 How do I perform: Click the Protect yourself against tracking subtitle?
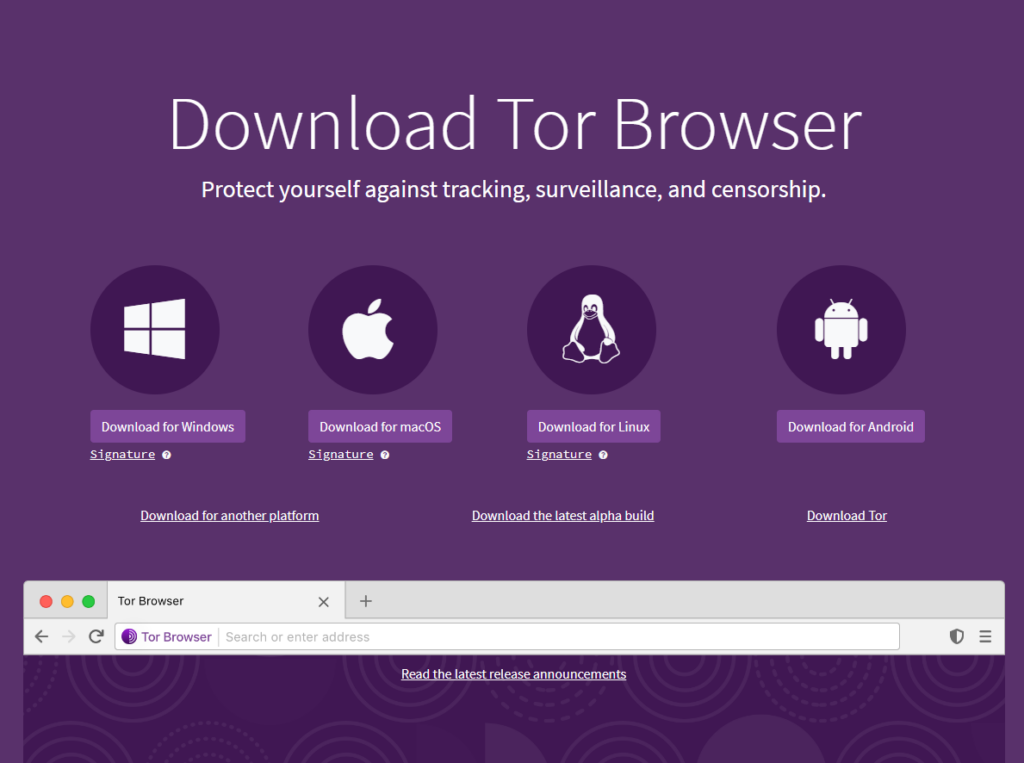(514, 190)
